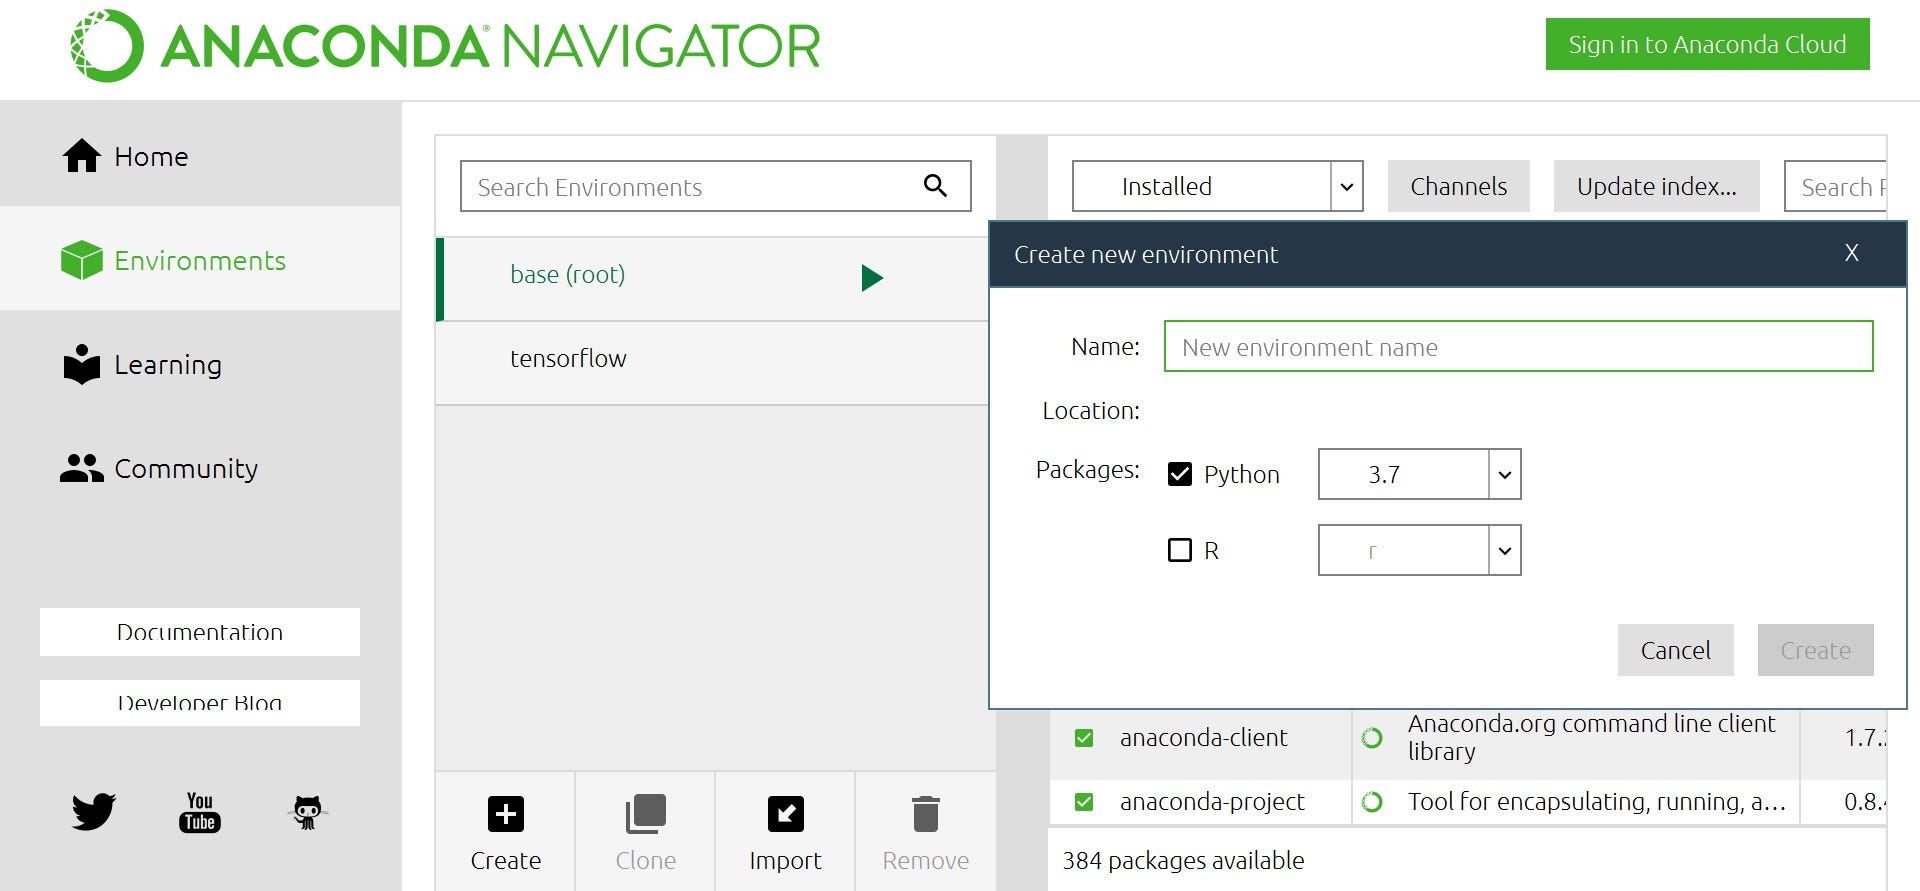Click the Import environment icon

[786, 814]
